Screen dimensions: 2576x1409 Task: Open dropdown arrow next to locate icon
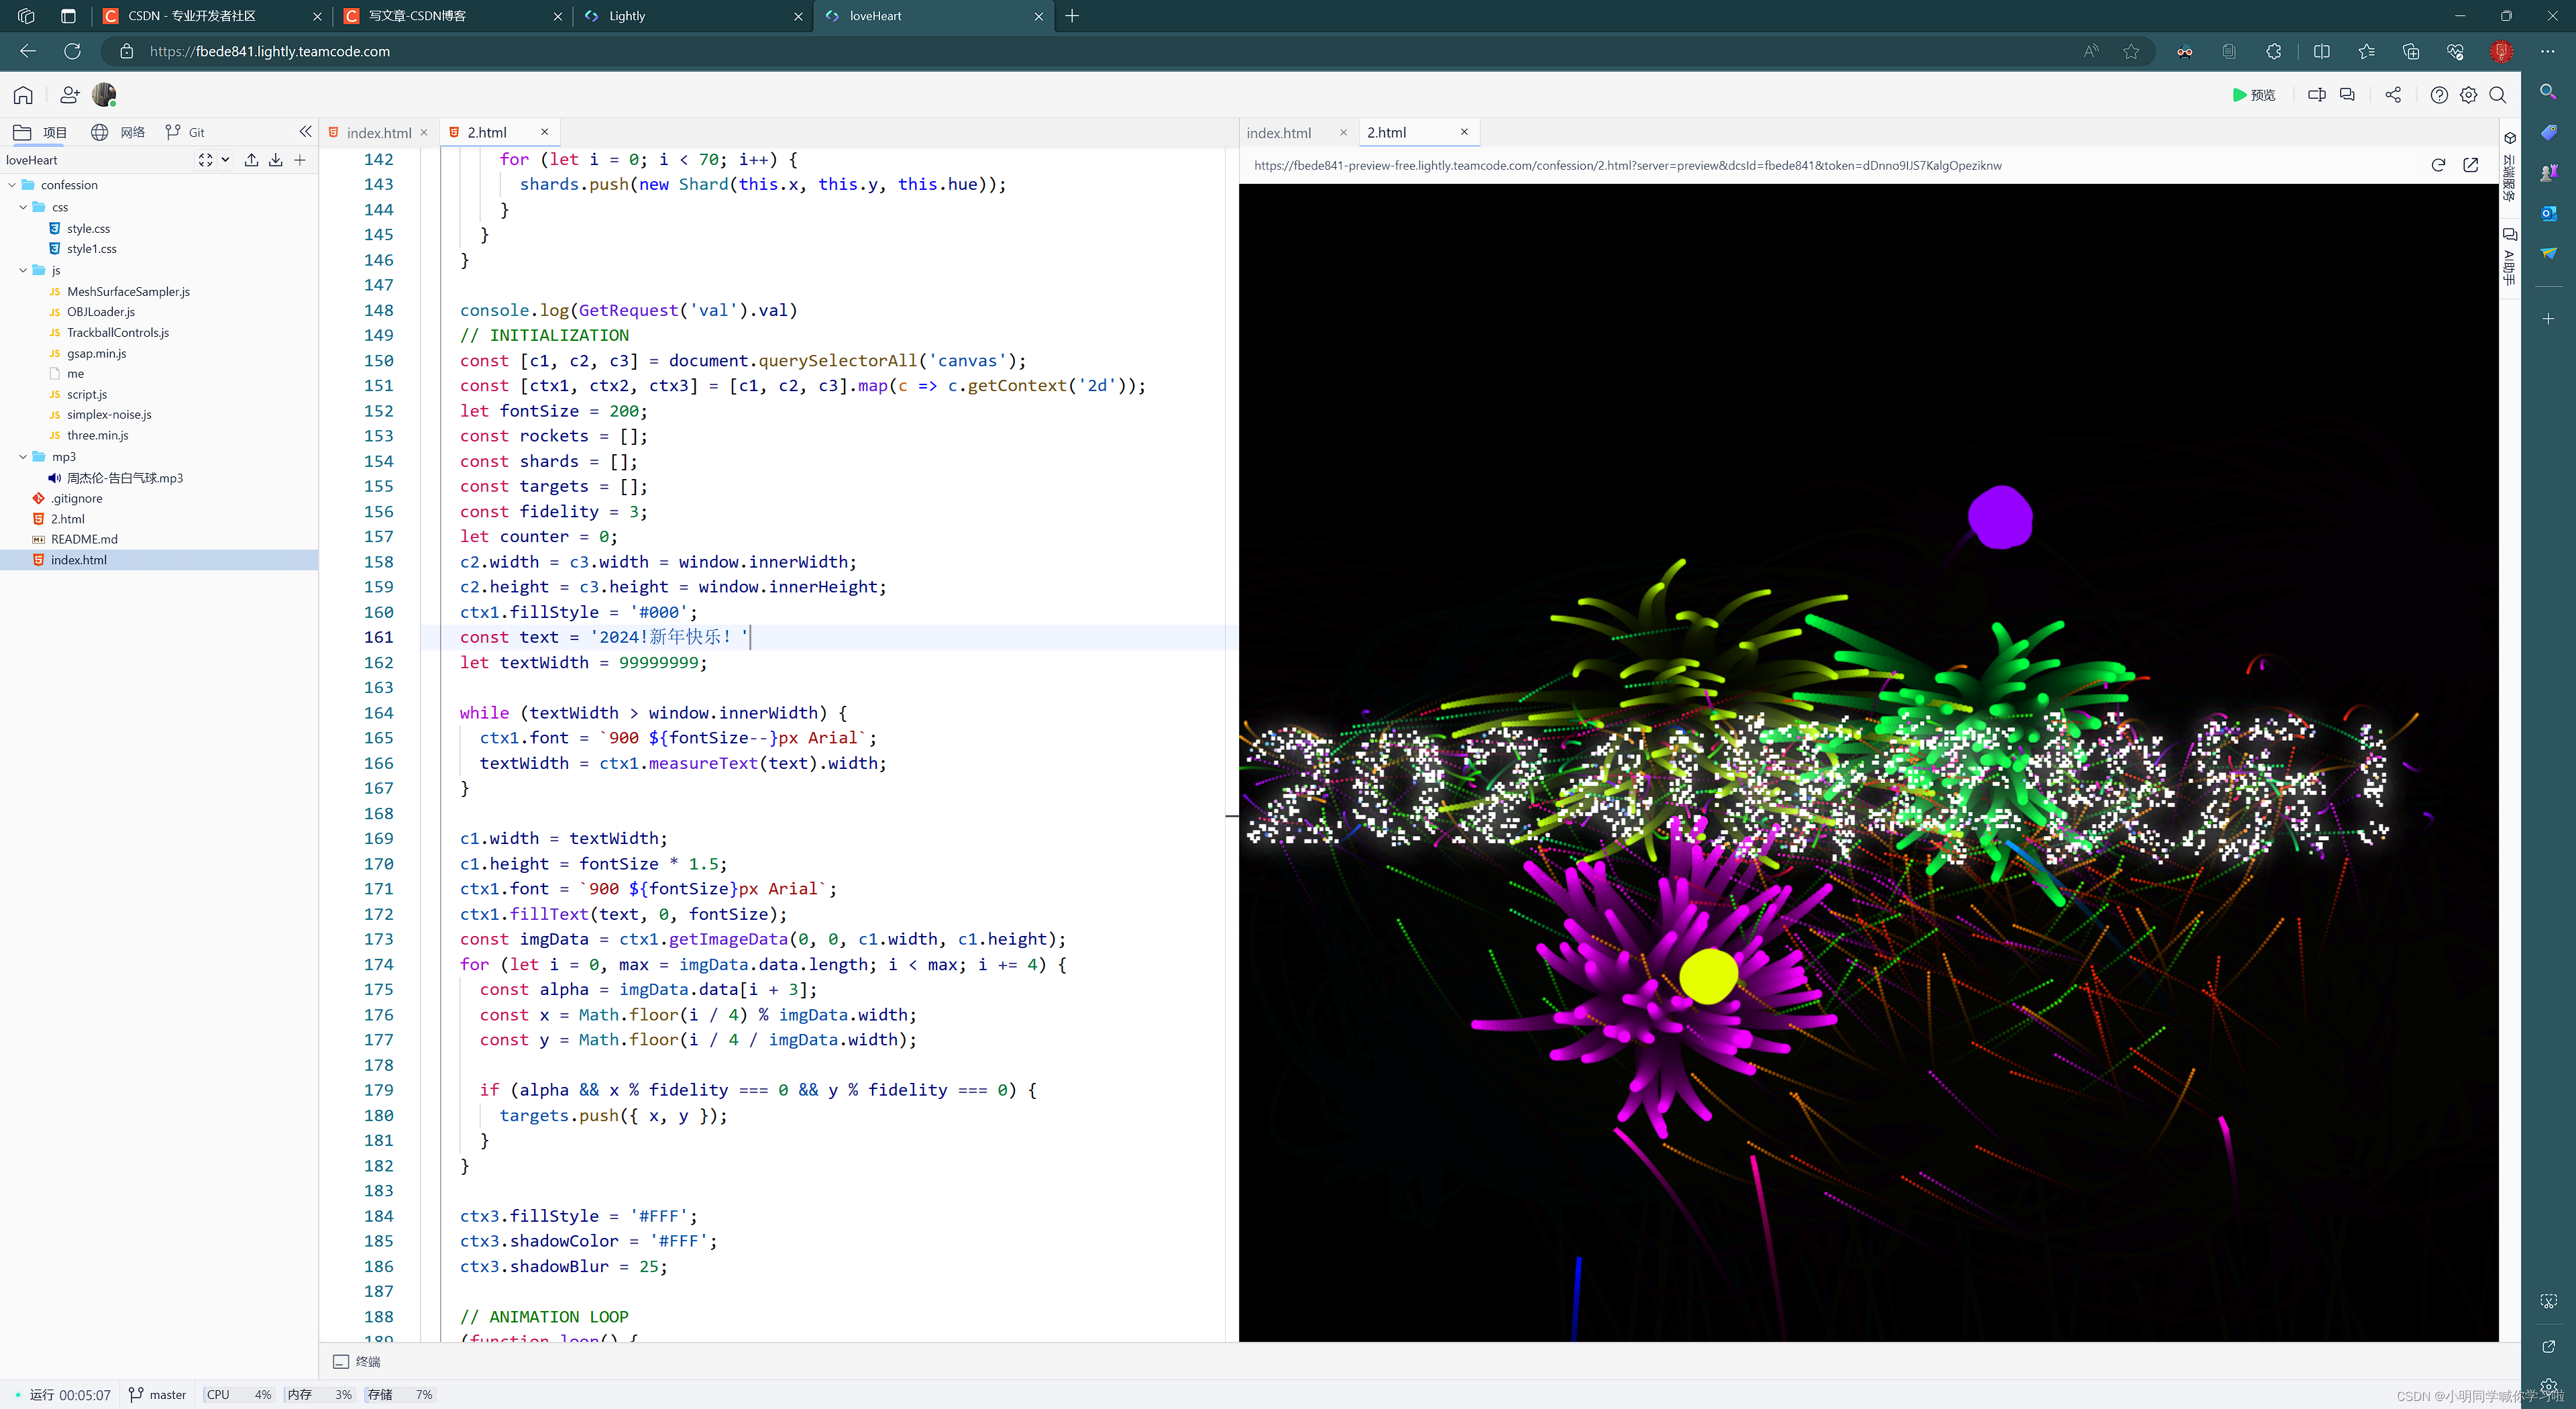click(225, 160)
